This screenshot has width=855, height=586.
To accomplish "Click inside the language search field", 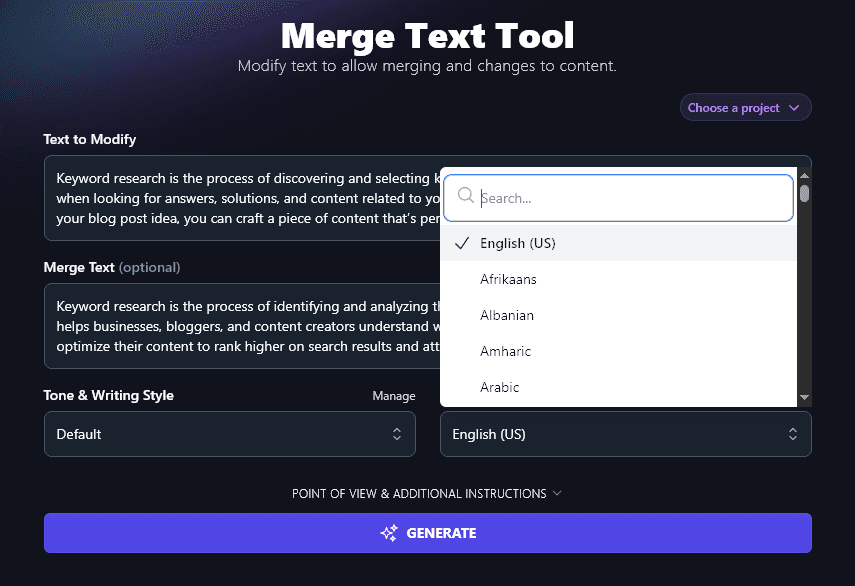I will tap(617, 197).
